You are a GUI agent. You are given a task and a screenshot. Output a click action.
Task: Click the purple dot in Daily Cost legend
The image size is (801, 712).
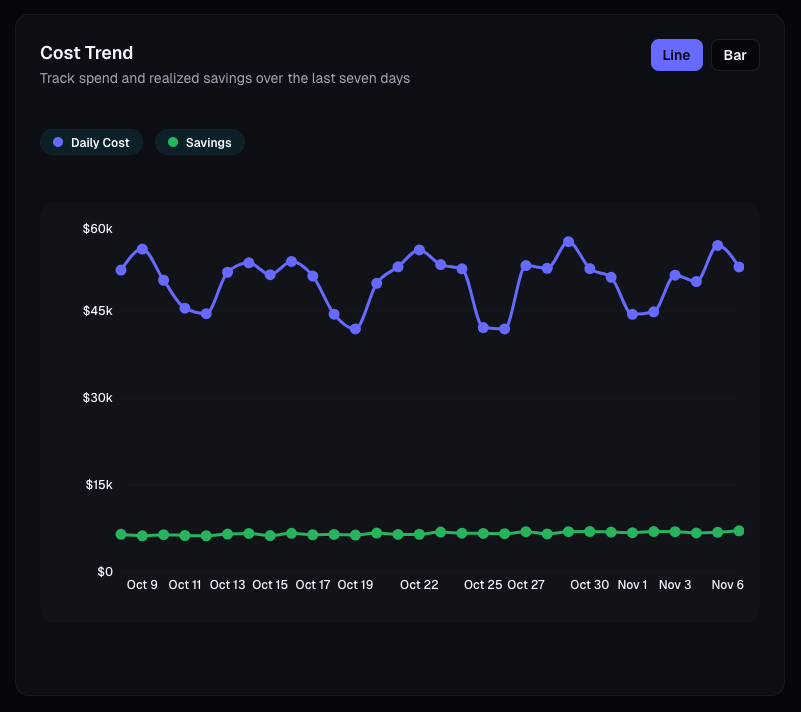pos(58,143)
